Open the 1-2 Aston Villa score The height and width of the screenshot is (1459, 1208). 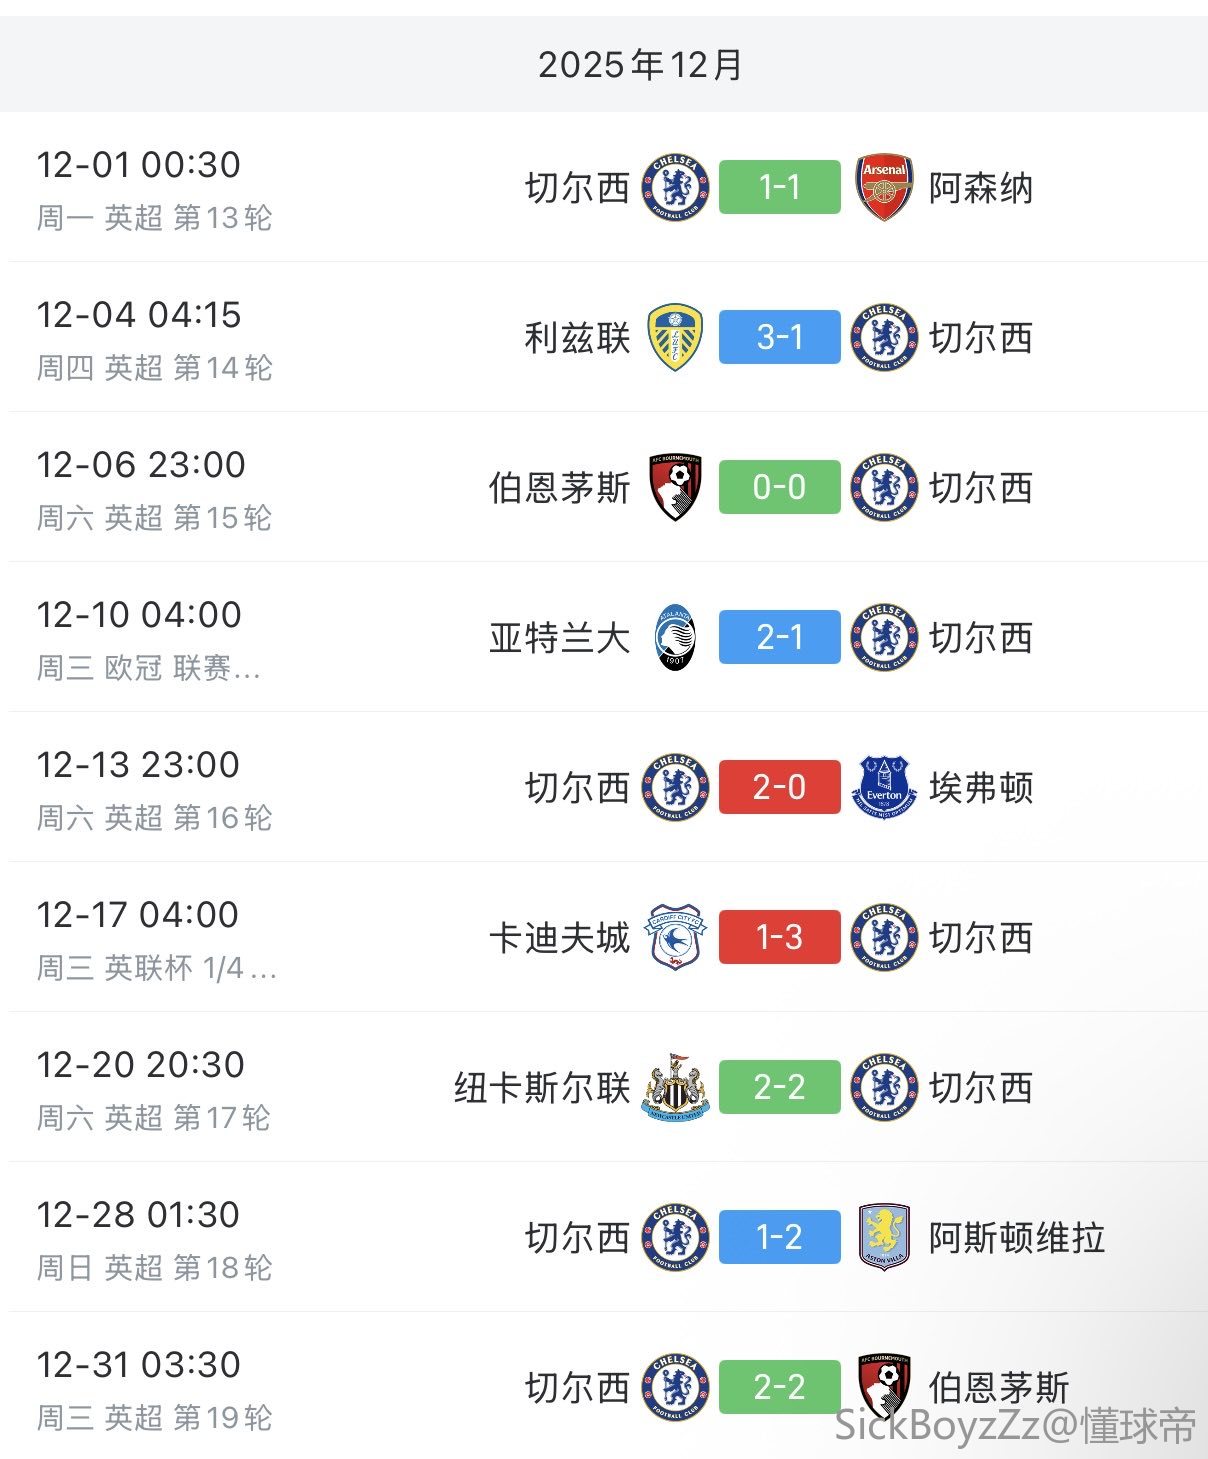click(x=779, y=1237)
